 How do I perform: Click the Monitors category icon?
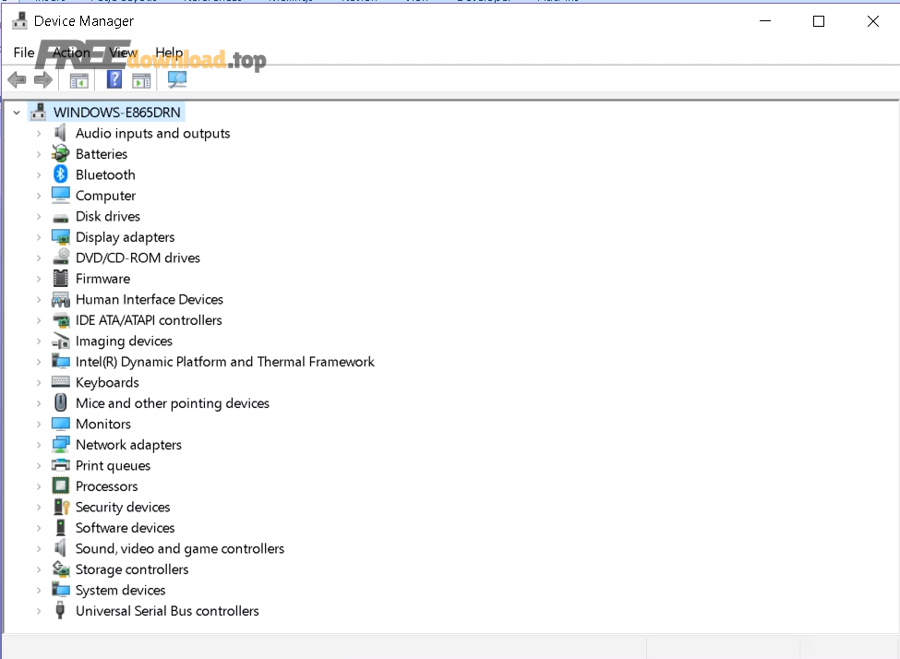click(60, 424)
